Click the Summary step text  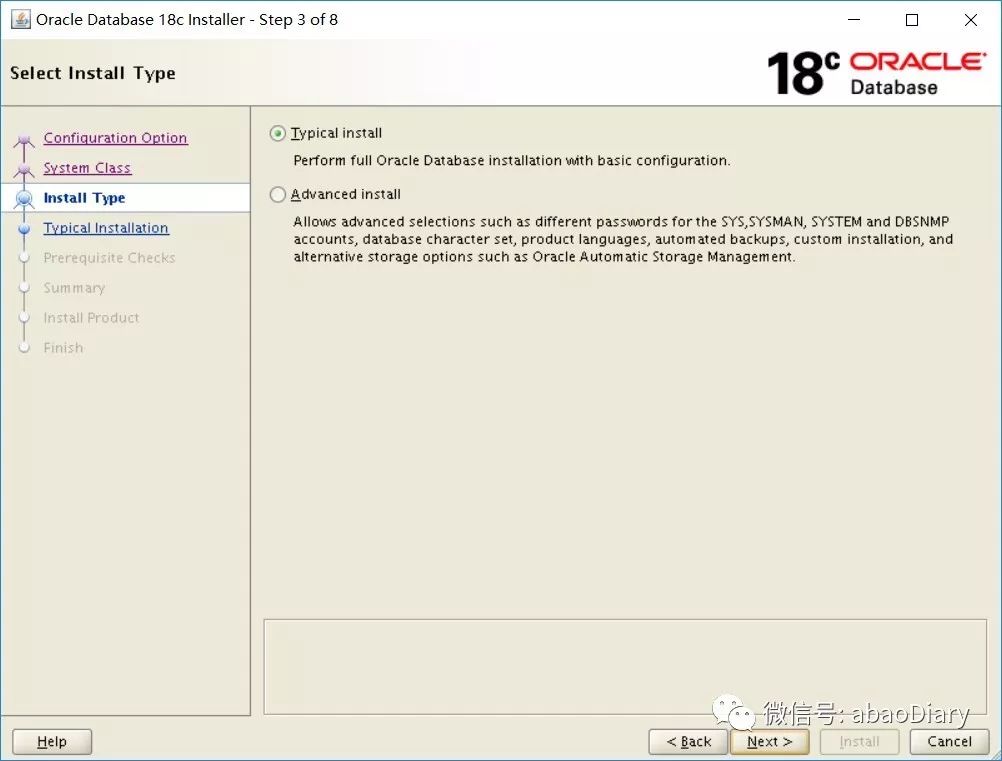(x=74, y=288)
